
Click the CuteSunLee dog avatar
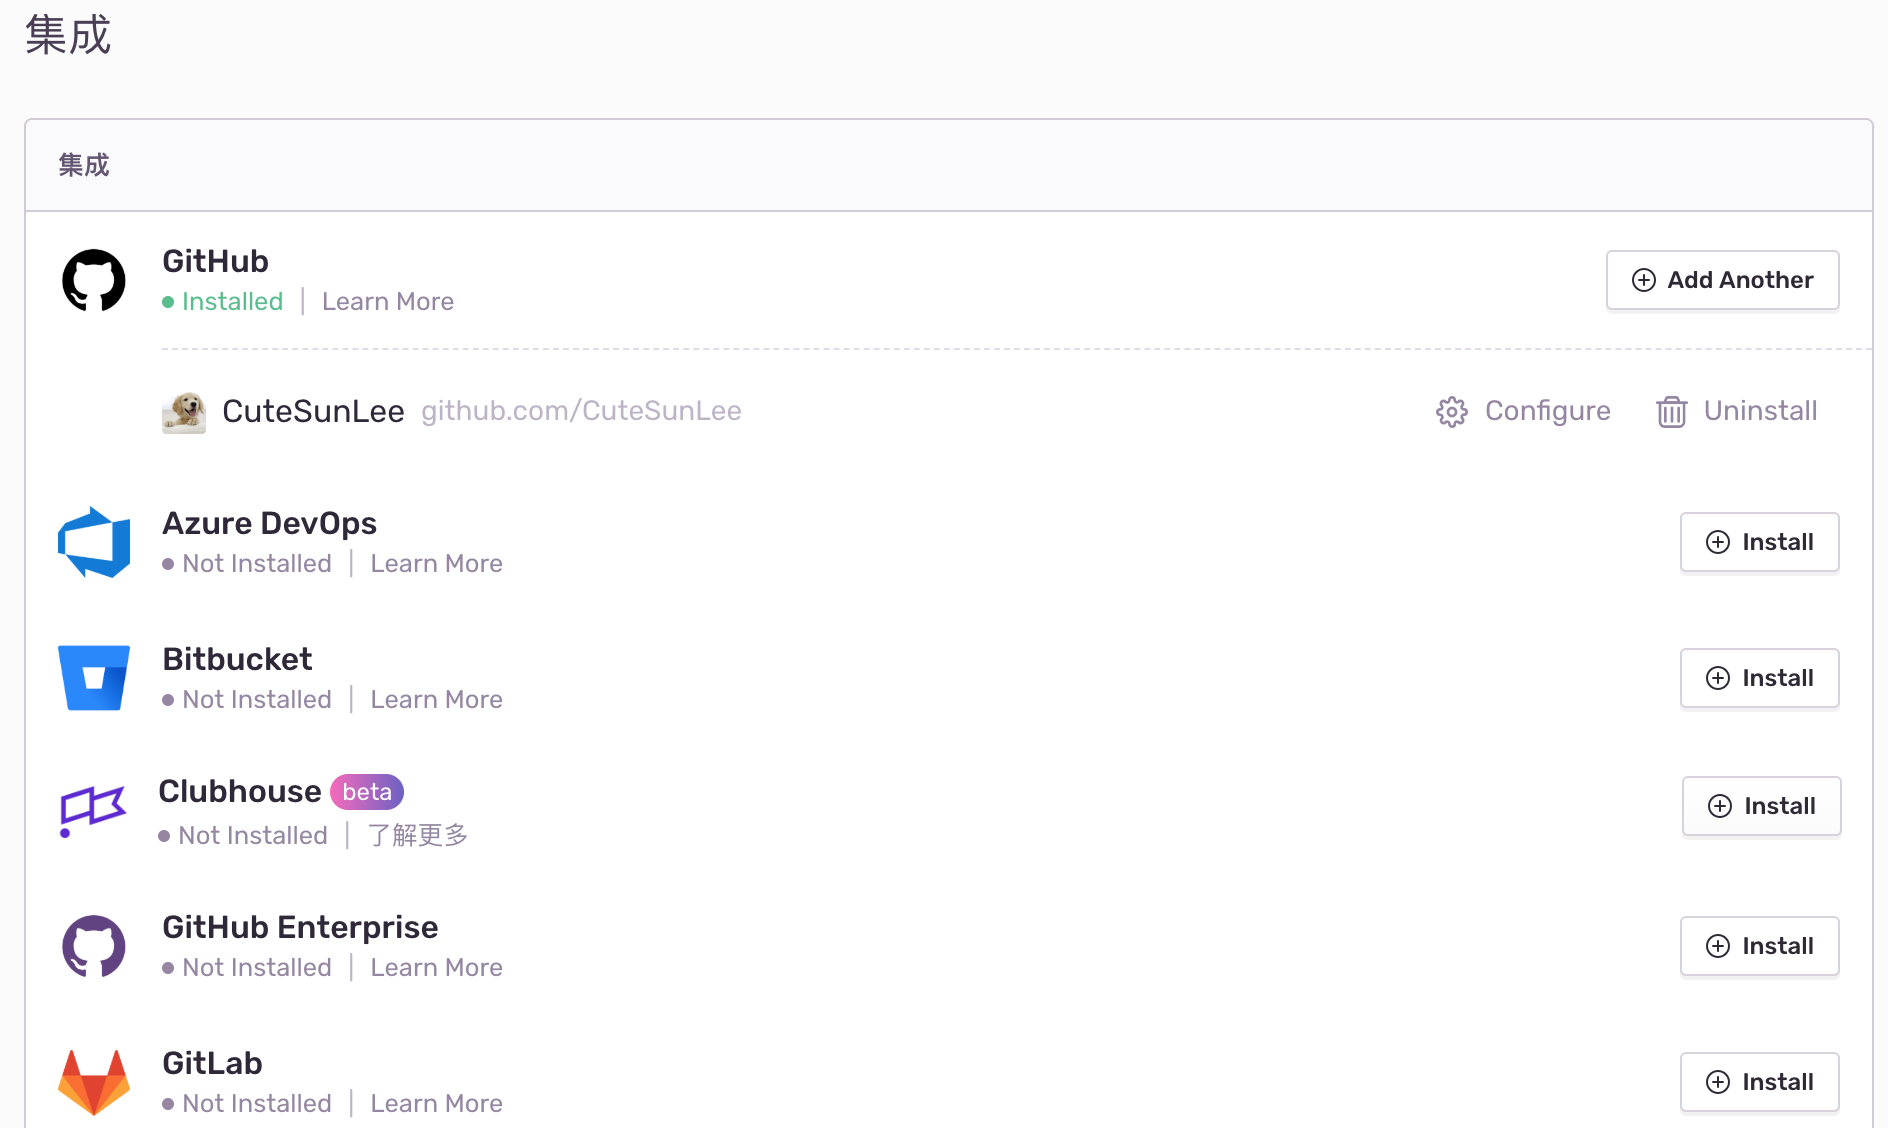(184, 412)
